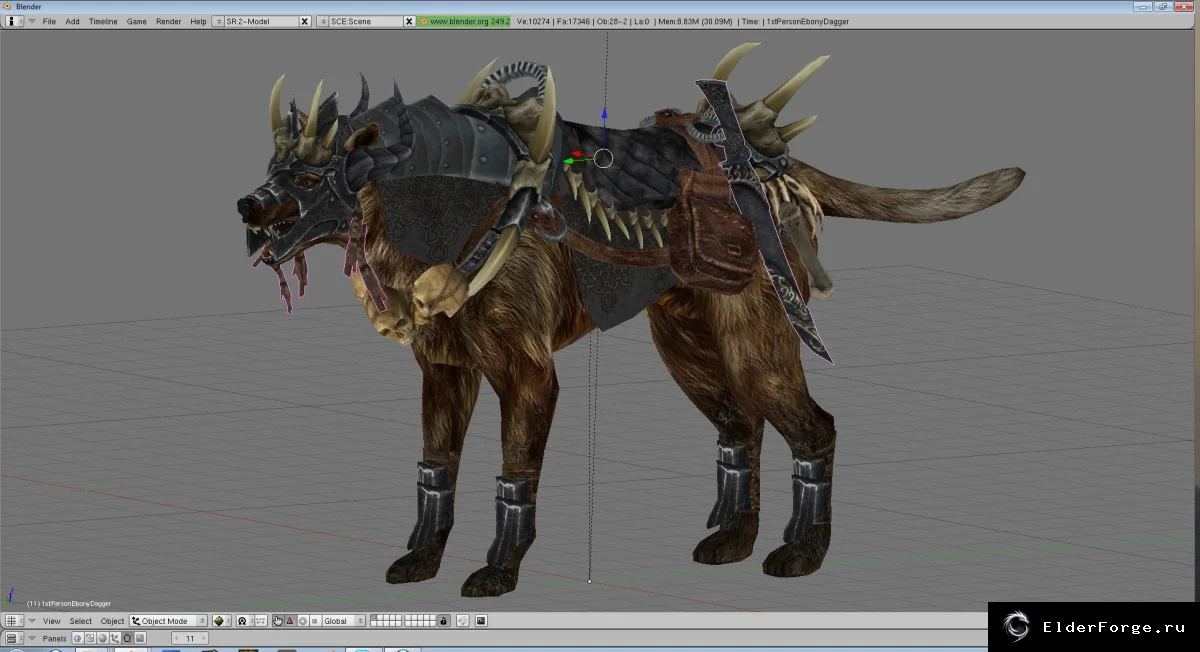The image size is (1200, 652).
Task: Switch to the Object context icon
Action: (115, 638)
